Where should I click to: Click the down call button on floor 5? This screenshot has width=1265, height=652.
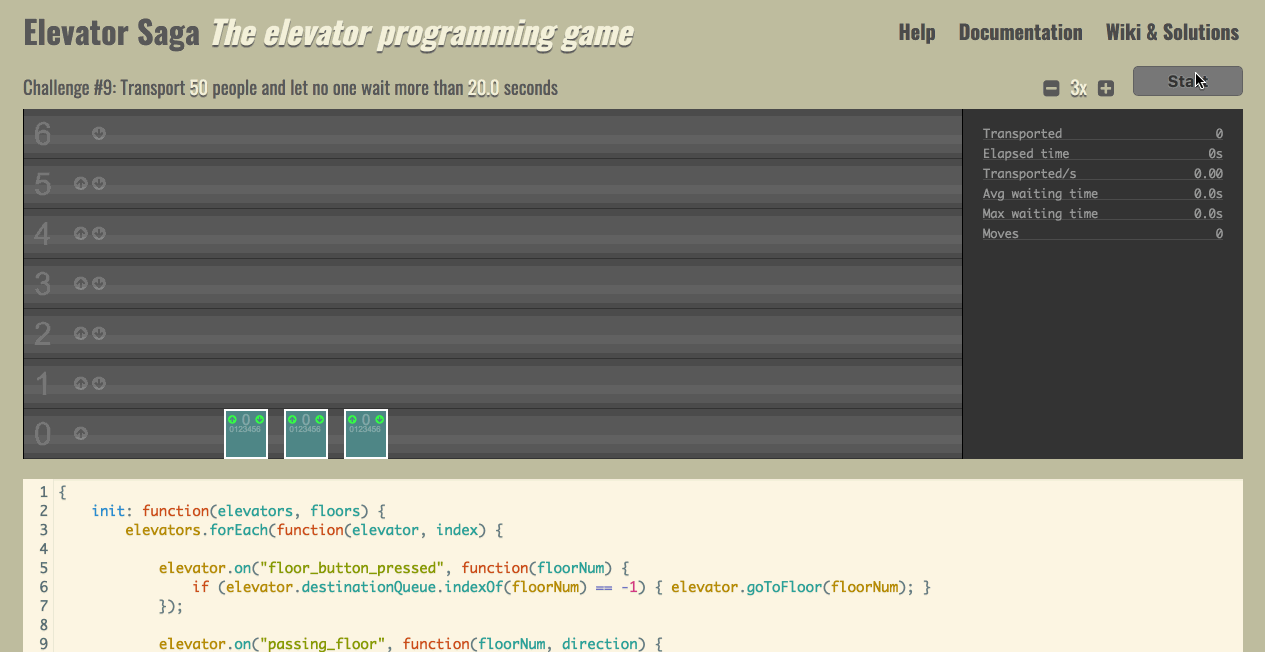click(99, 183)
